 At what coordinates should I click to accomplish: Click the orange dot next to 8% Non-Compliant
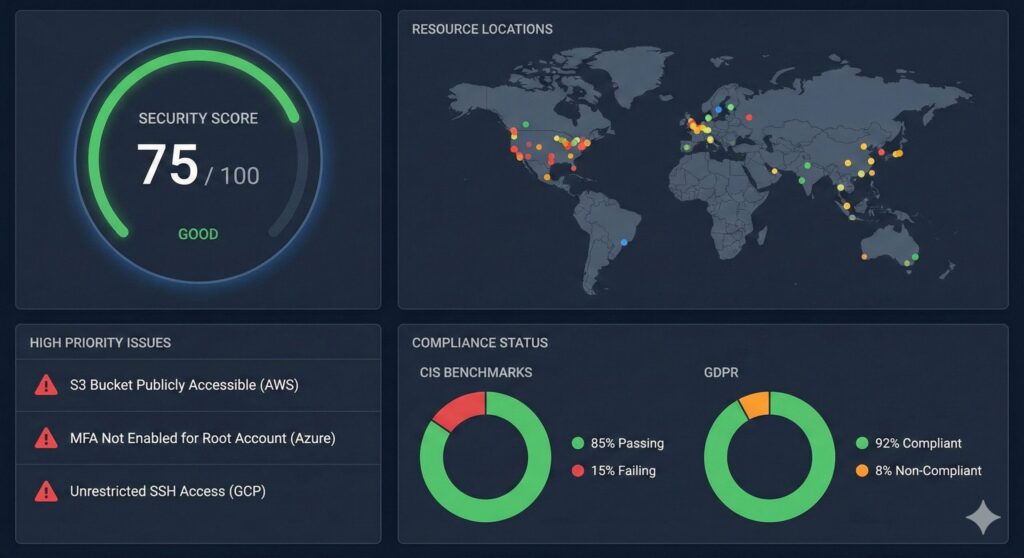(863, 470)
